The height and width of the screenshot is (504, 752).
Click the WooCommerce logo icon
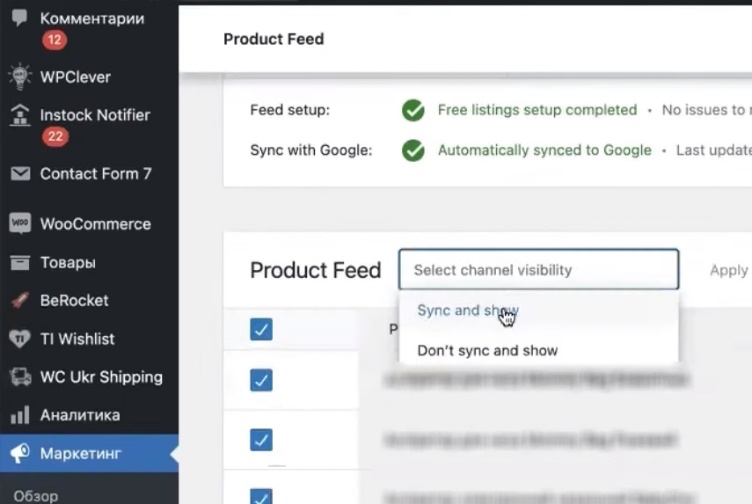(x=19, y=224)
